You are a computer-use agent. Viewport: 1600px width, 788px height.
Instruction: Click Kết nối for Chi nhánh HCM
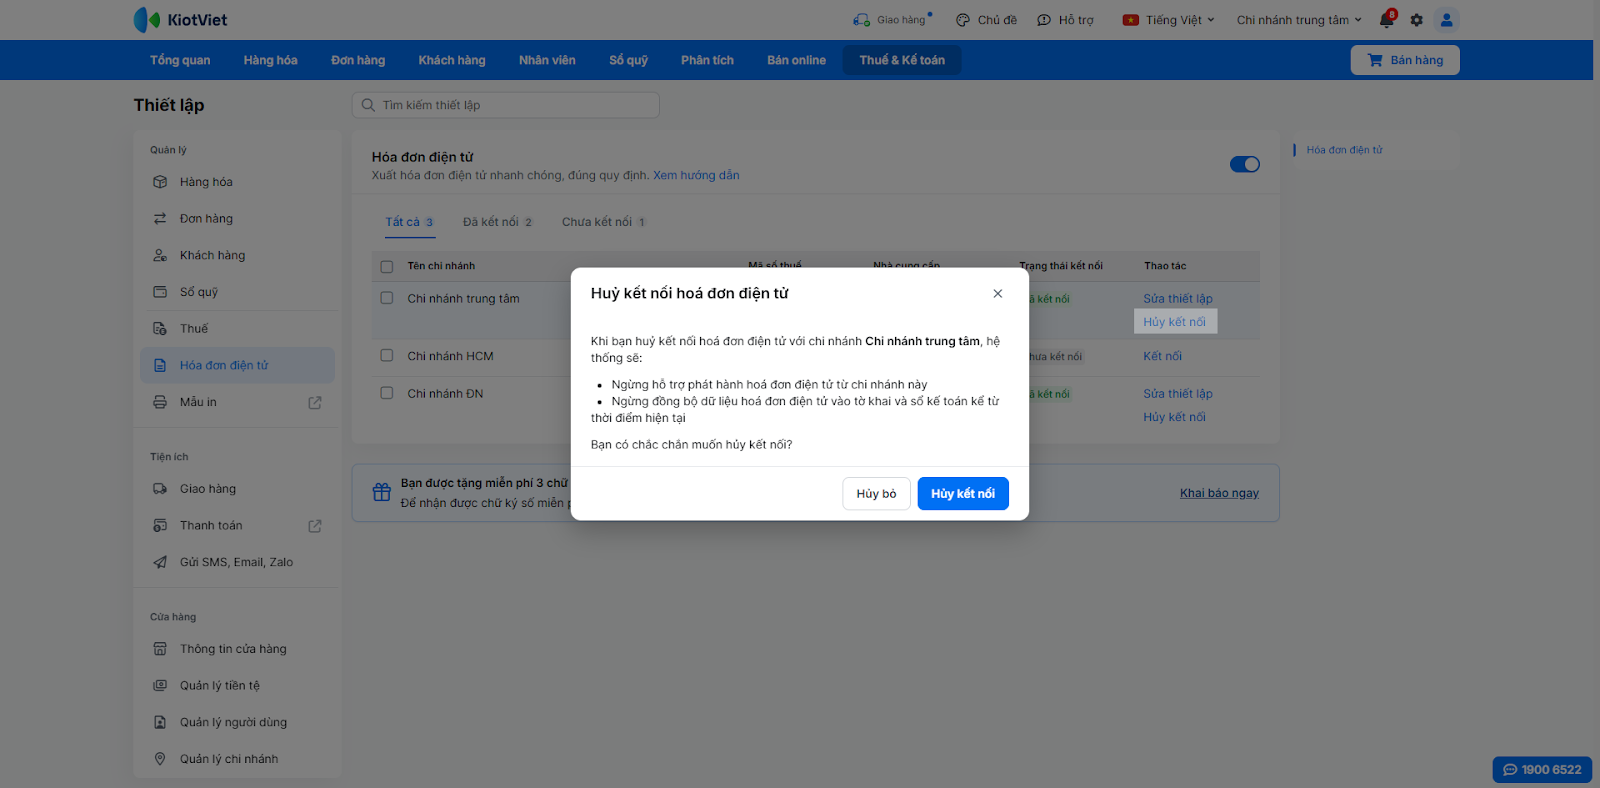tap(1162, 356)
